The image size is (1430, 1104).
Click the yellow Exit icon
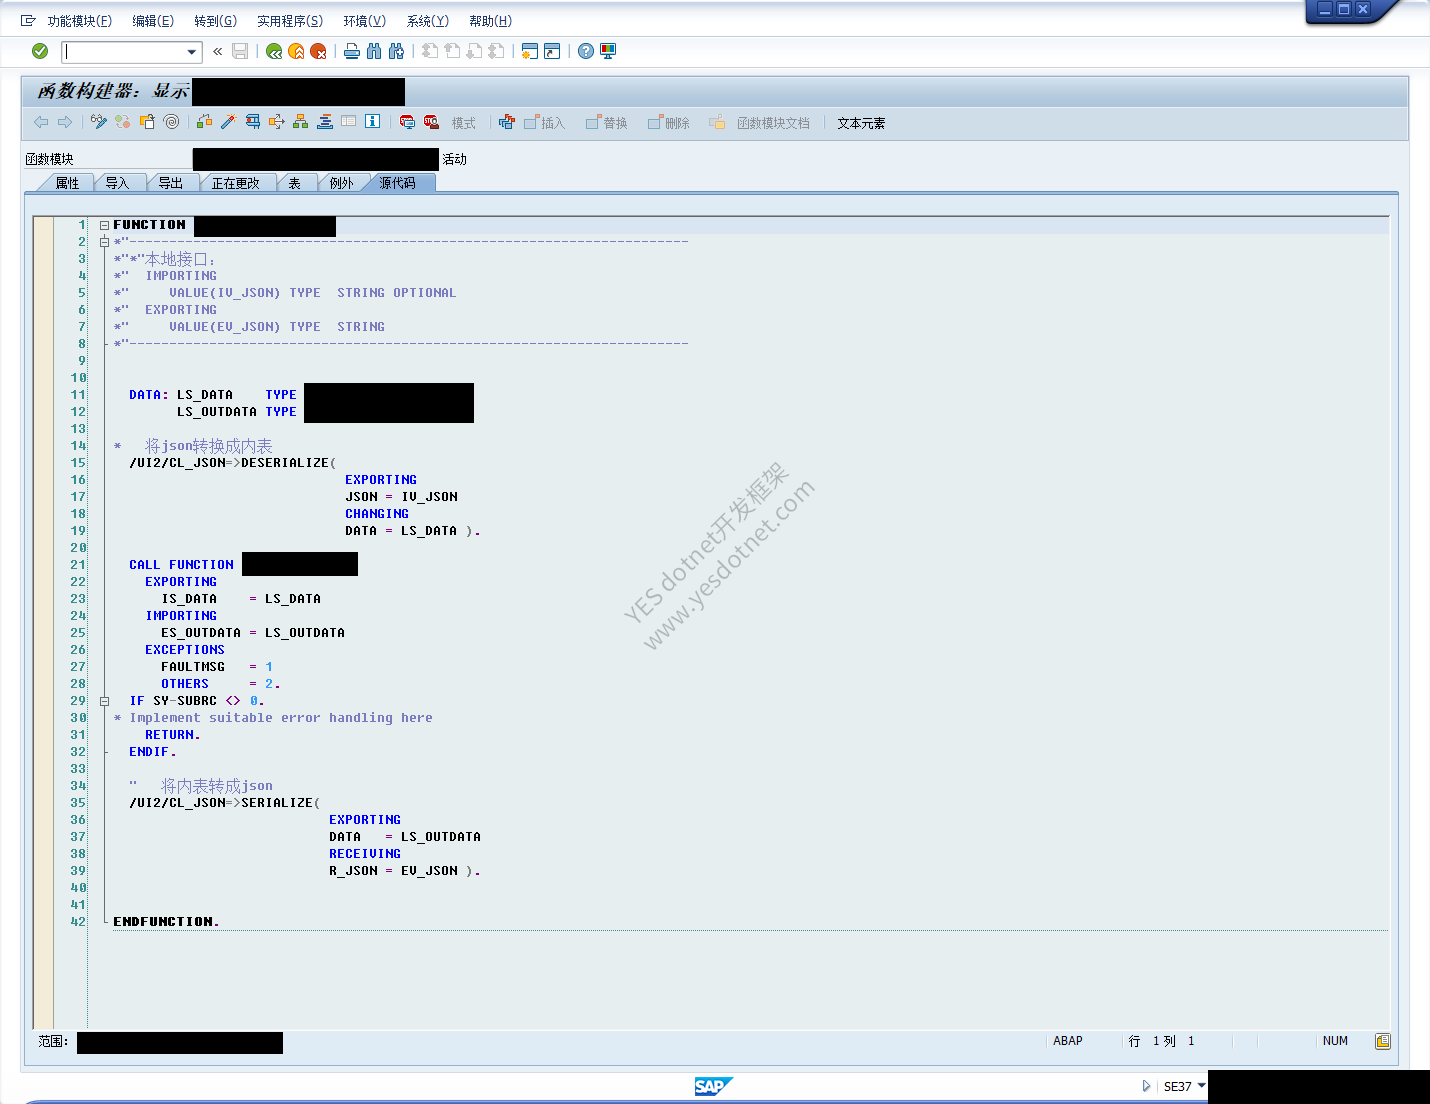pyautogui.click(x=296, y=51)
